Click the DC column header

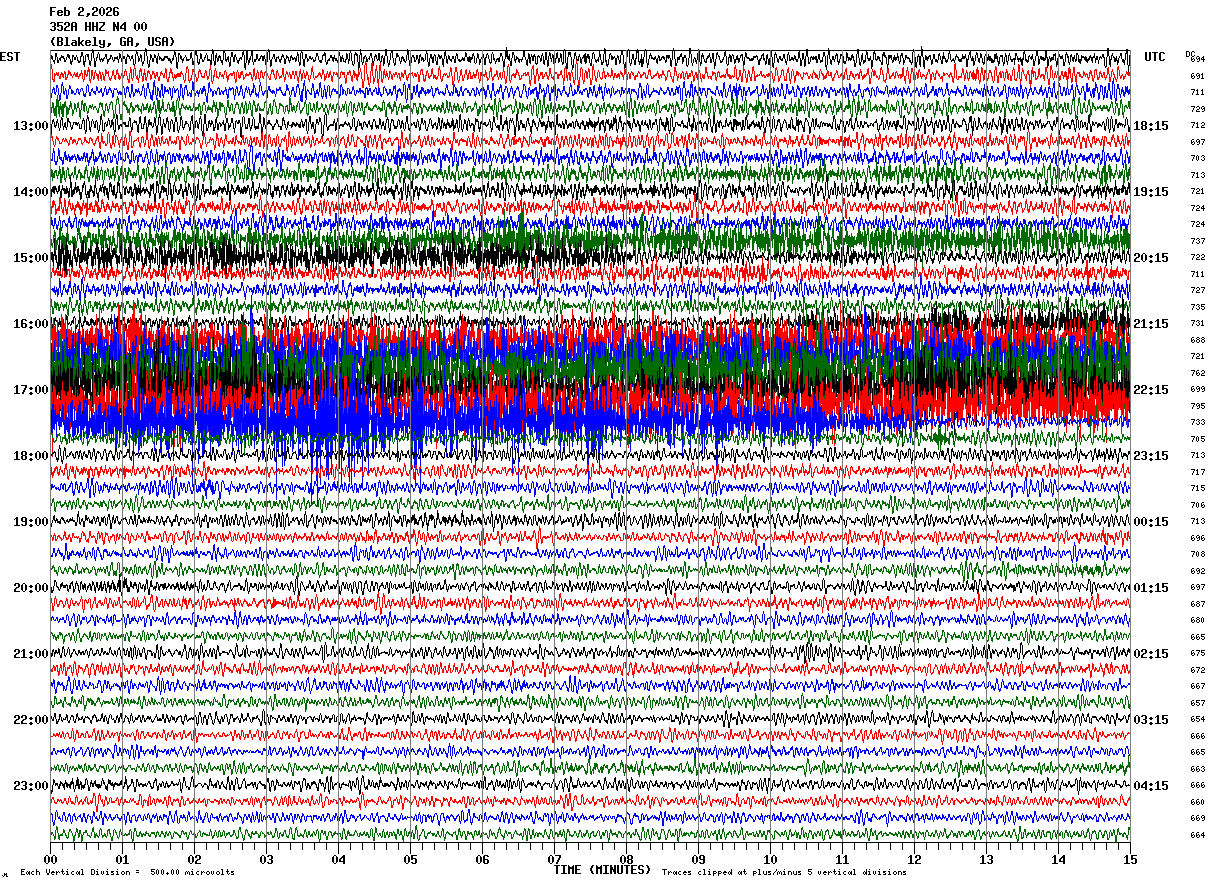(x=1190, y=54)
